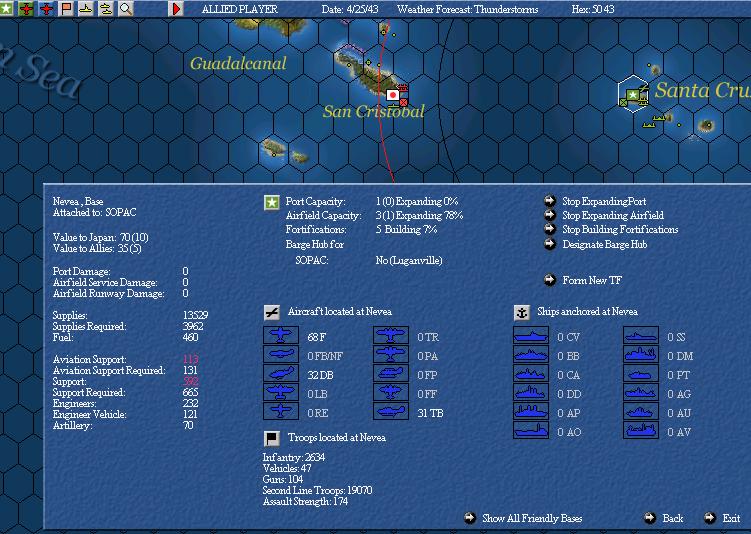Click the red end-turn arrow in toolbar
751x534 pixels.
[x=176, y=8]
